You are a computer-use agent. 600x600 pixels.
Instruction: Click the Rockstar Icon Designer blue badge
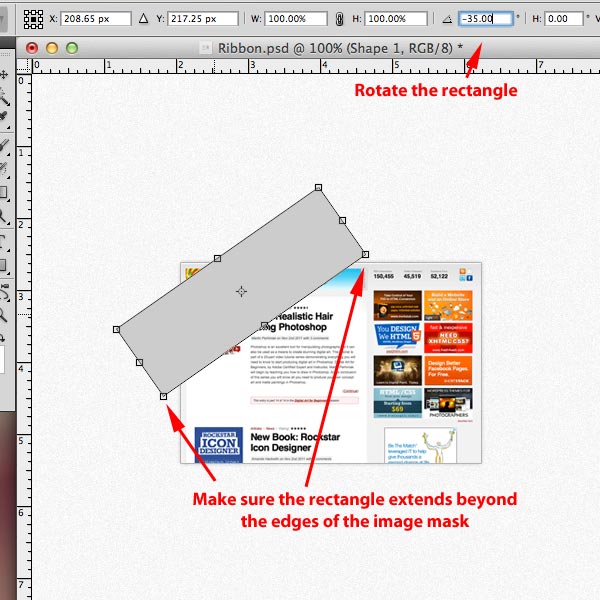(219, 445)
